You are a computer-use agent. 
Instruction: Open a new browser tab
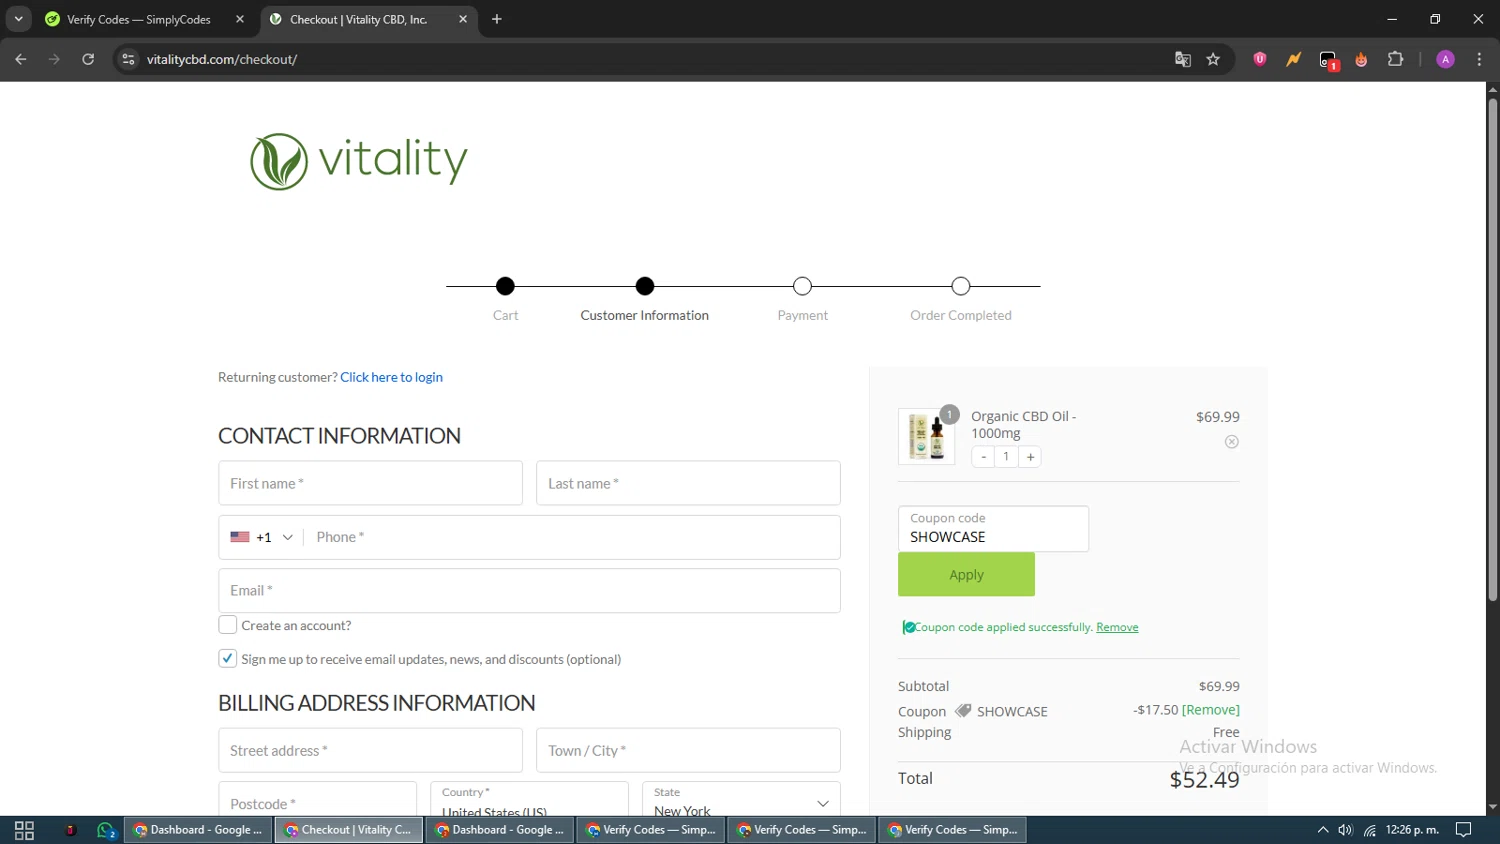497,19
